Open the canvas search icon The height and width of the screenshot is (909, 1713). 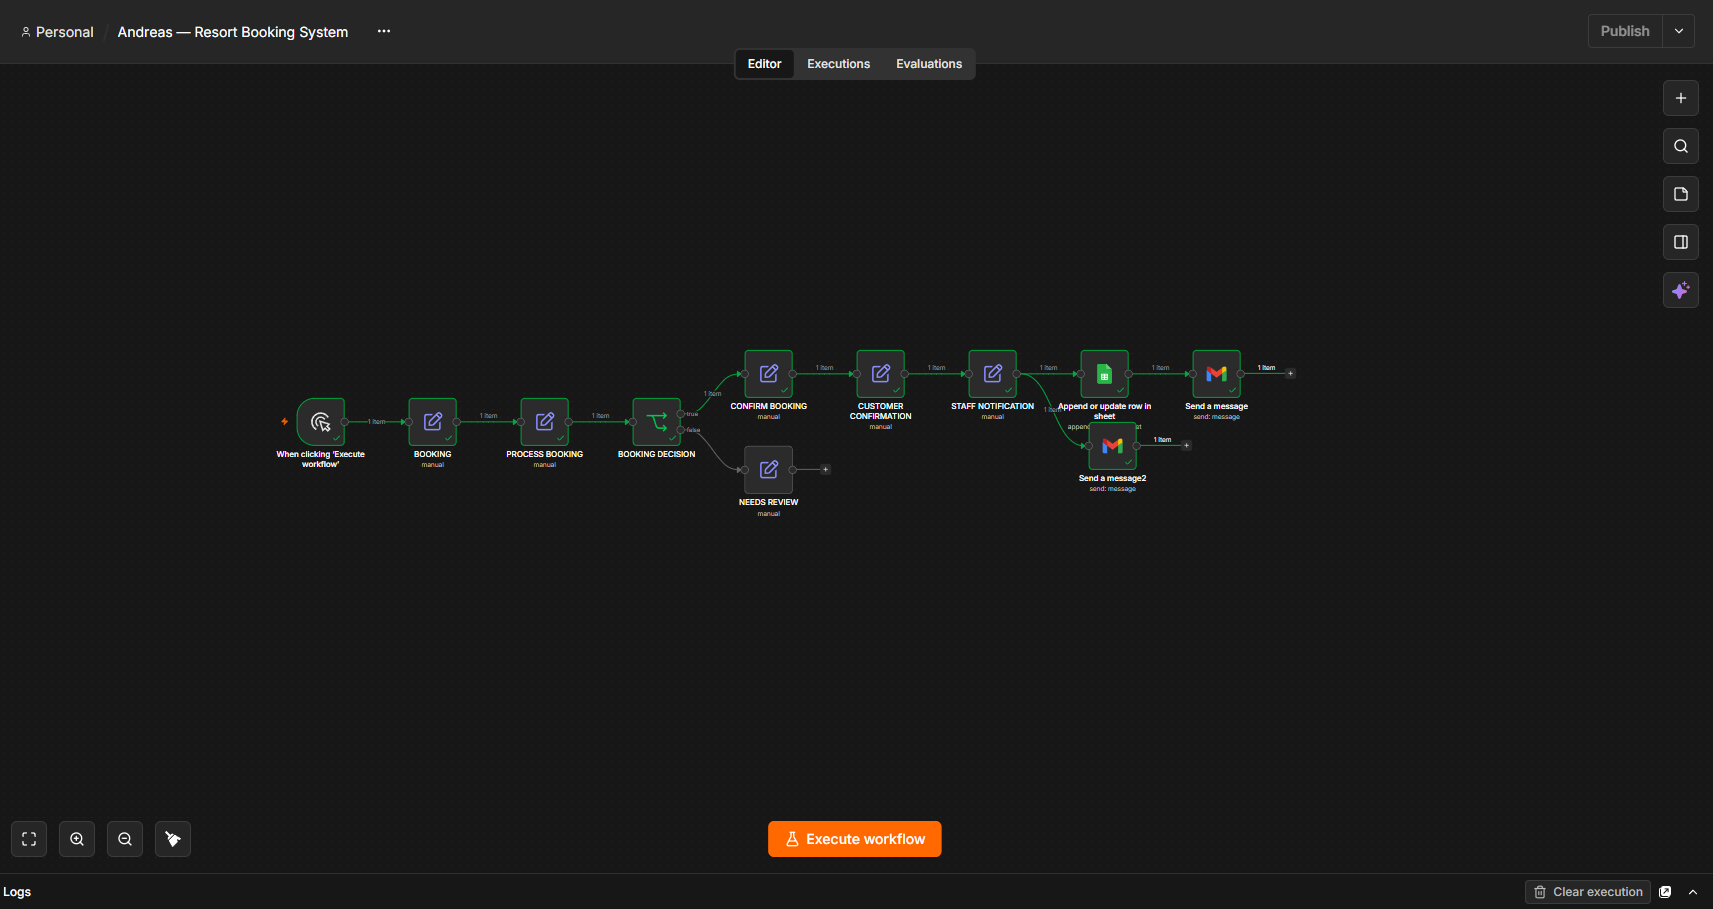[x=1681, y=146]
